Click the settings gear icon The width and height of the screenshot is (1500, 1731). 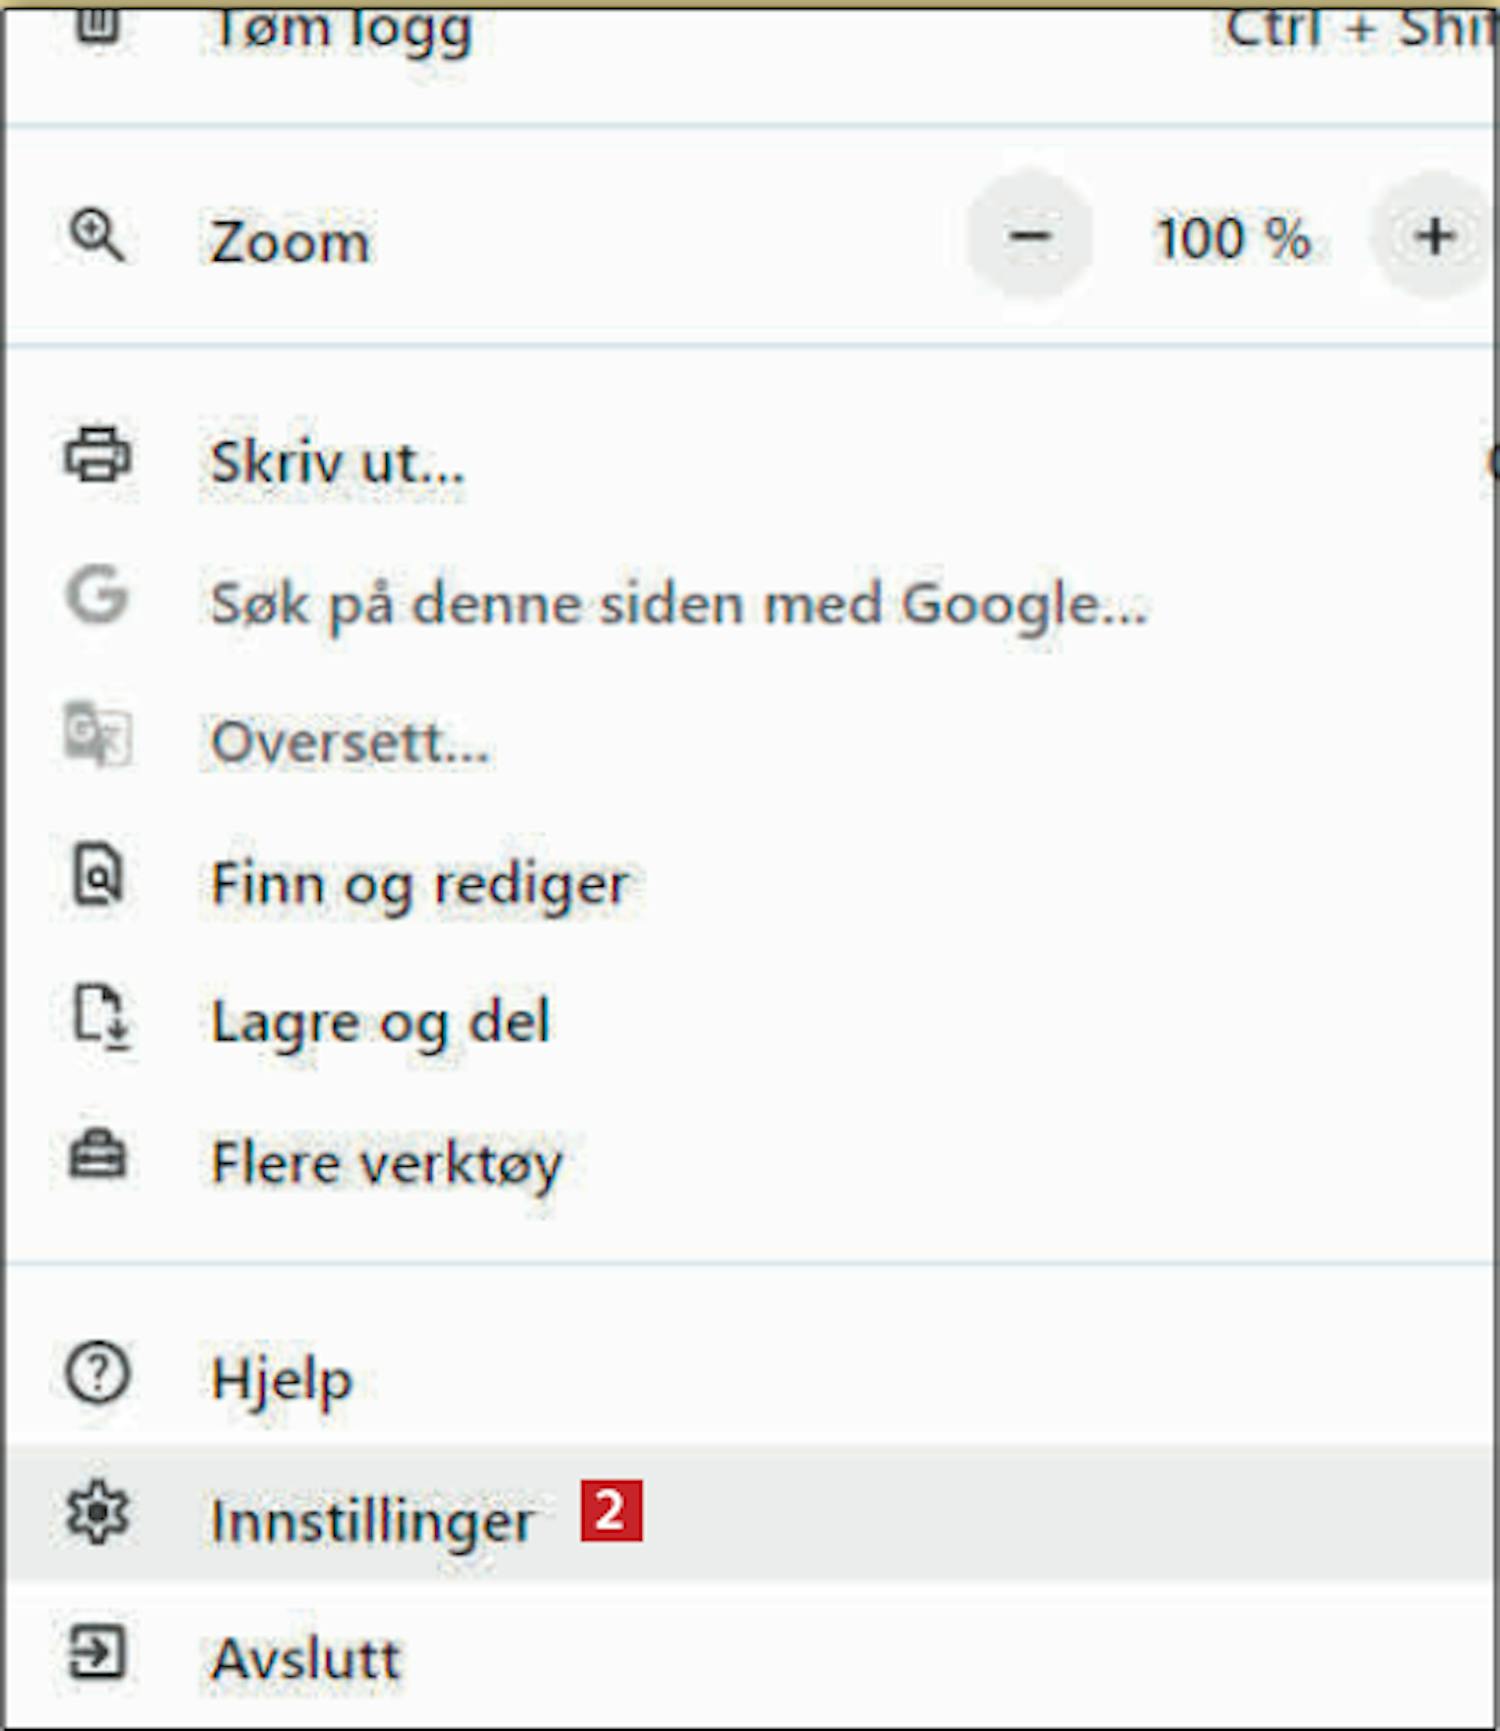click(97, 1513)
